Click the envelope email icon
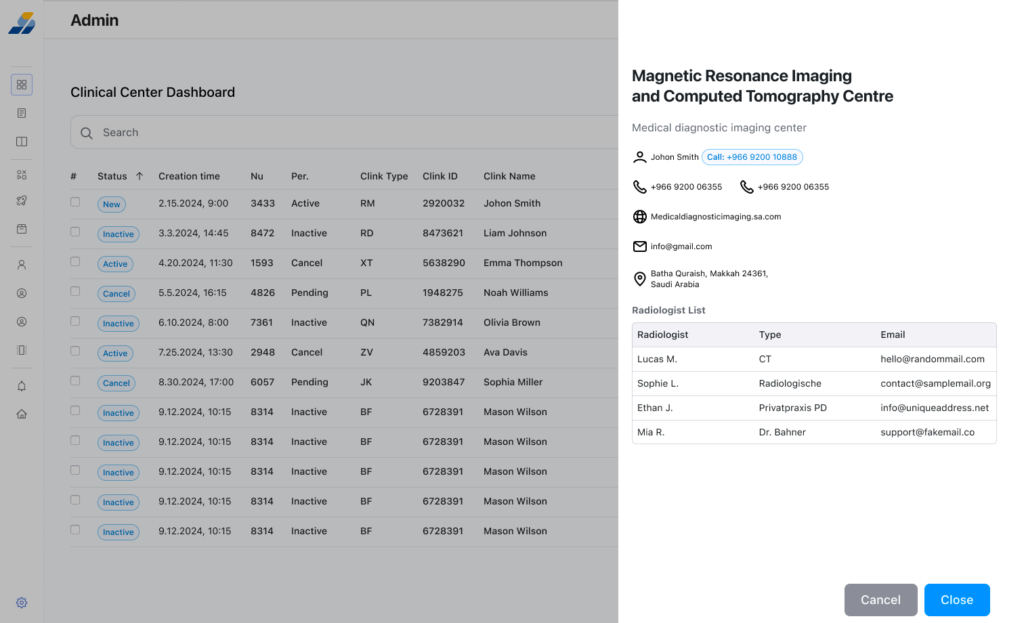Image resolution: width=1024 pixels, height=623 pixels. coord(640,246)
